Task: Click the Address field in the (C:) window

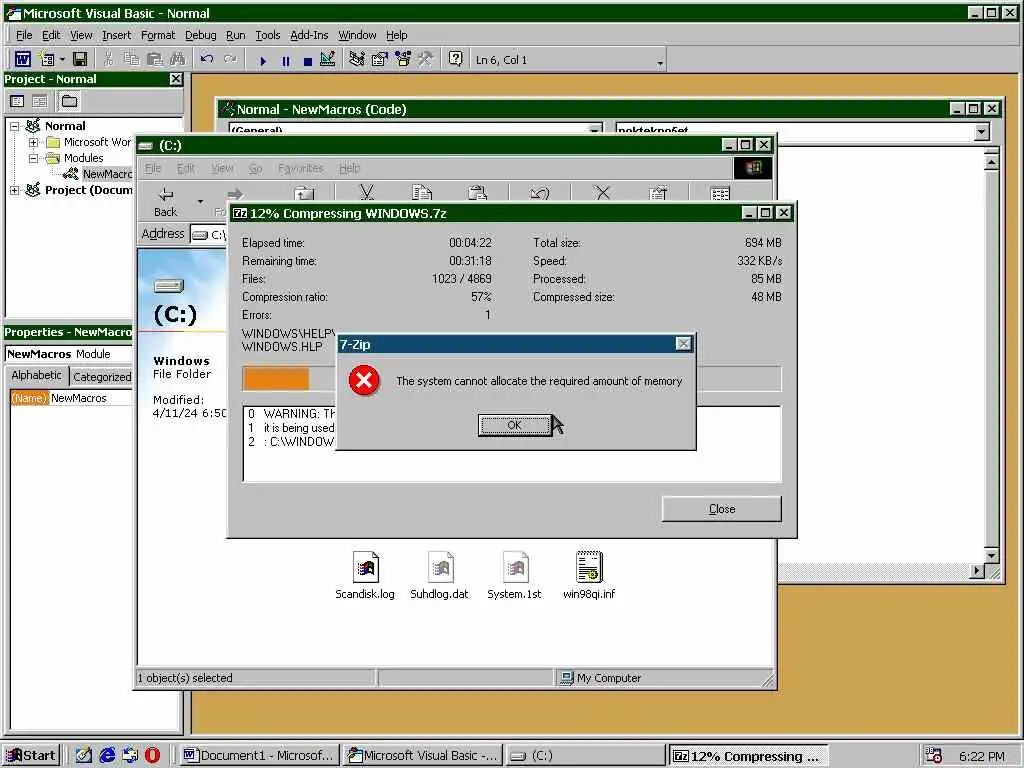Action: pos(208,234)
